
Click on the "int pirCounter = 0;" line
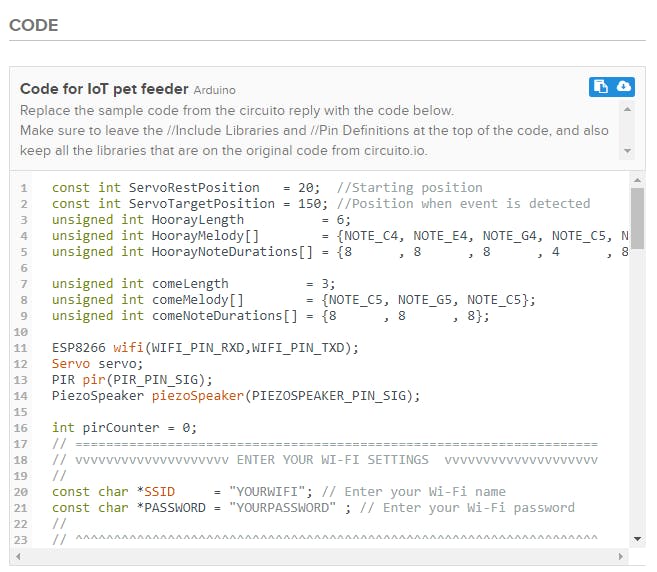click(x=124, y=427)
